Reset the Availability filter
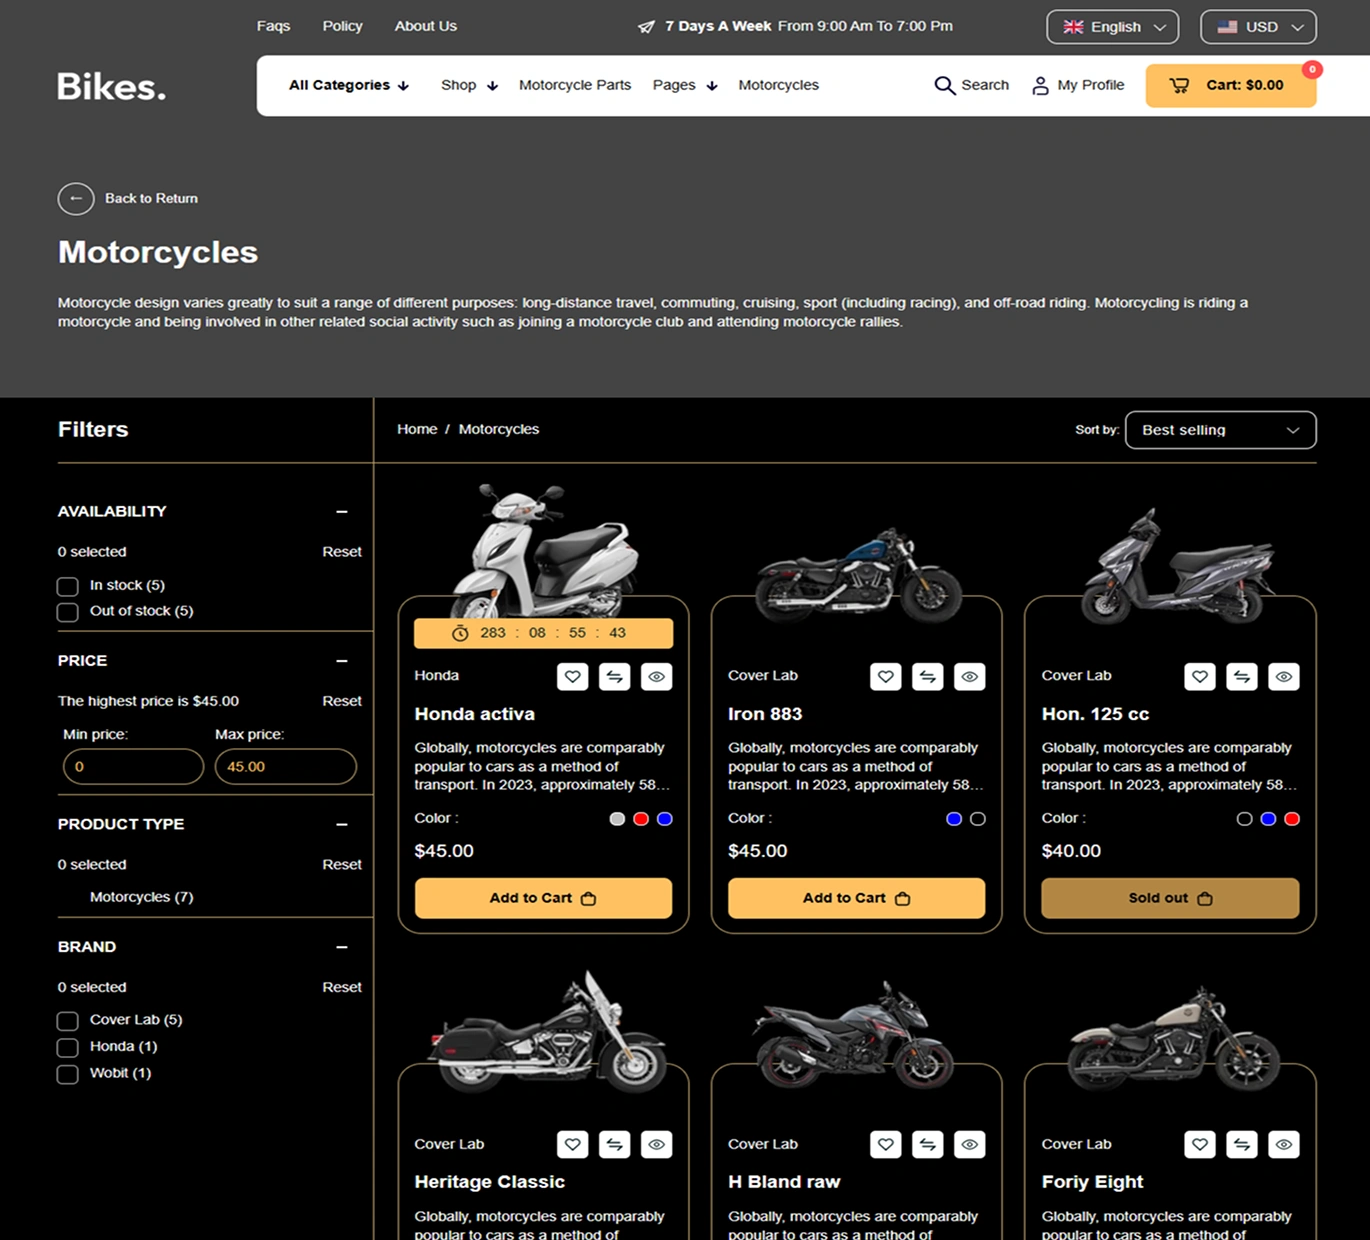The height and width of the screenshot is (1240, 1370). pyautogui.click(x=342, y=552)
